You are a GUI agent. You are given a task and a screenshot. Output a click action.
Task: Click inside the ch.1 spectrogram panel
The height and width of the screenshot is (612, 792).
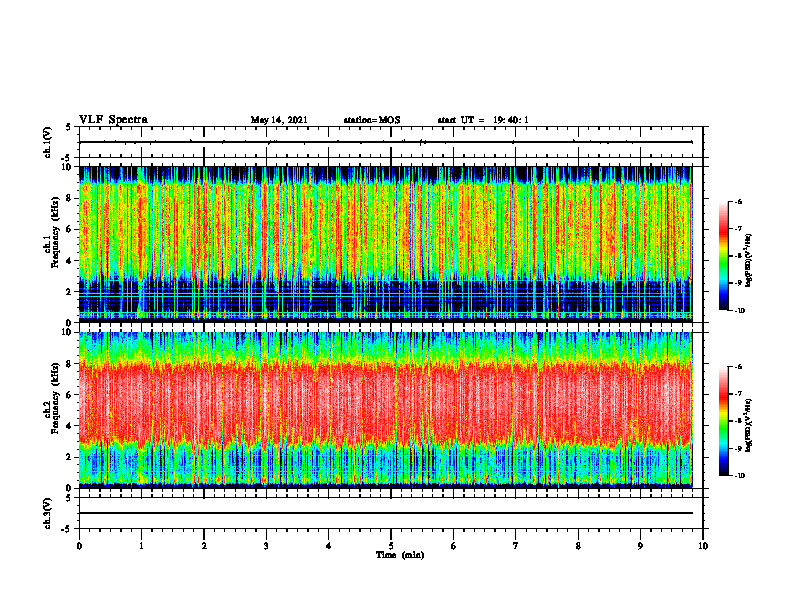click(x=386, y=244)
